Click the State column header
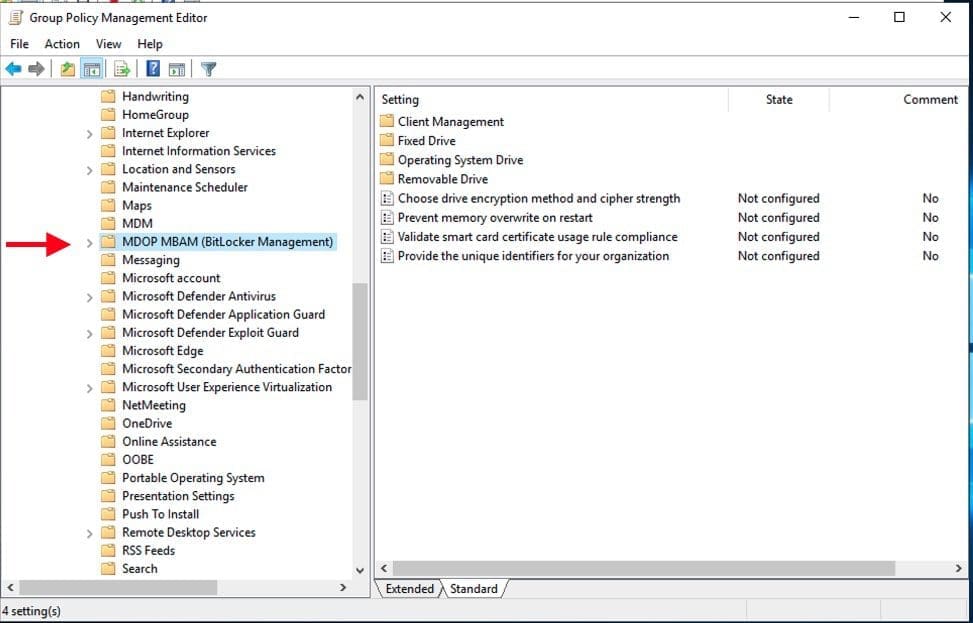Image resolution: width=973 pixels, height=623 pixels. 778,100
